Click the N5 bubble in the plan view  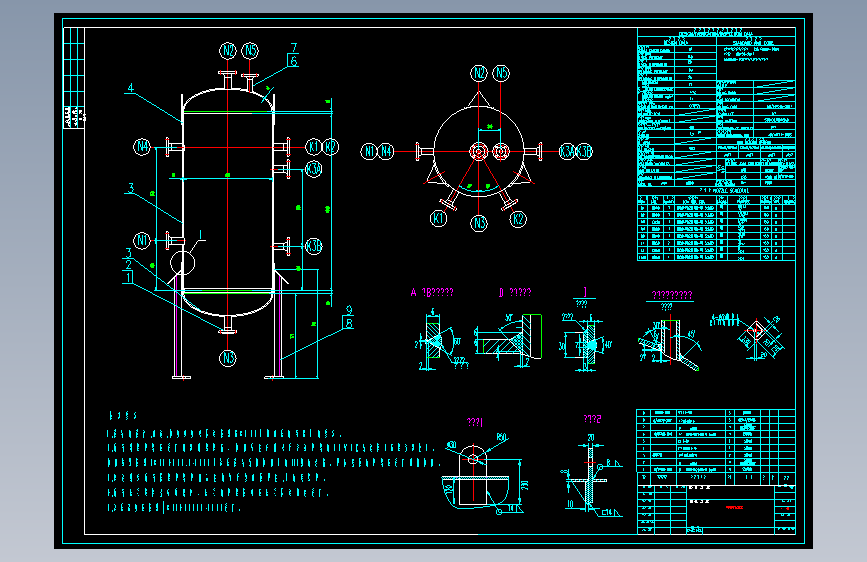coord(501,73)
